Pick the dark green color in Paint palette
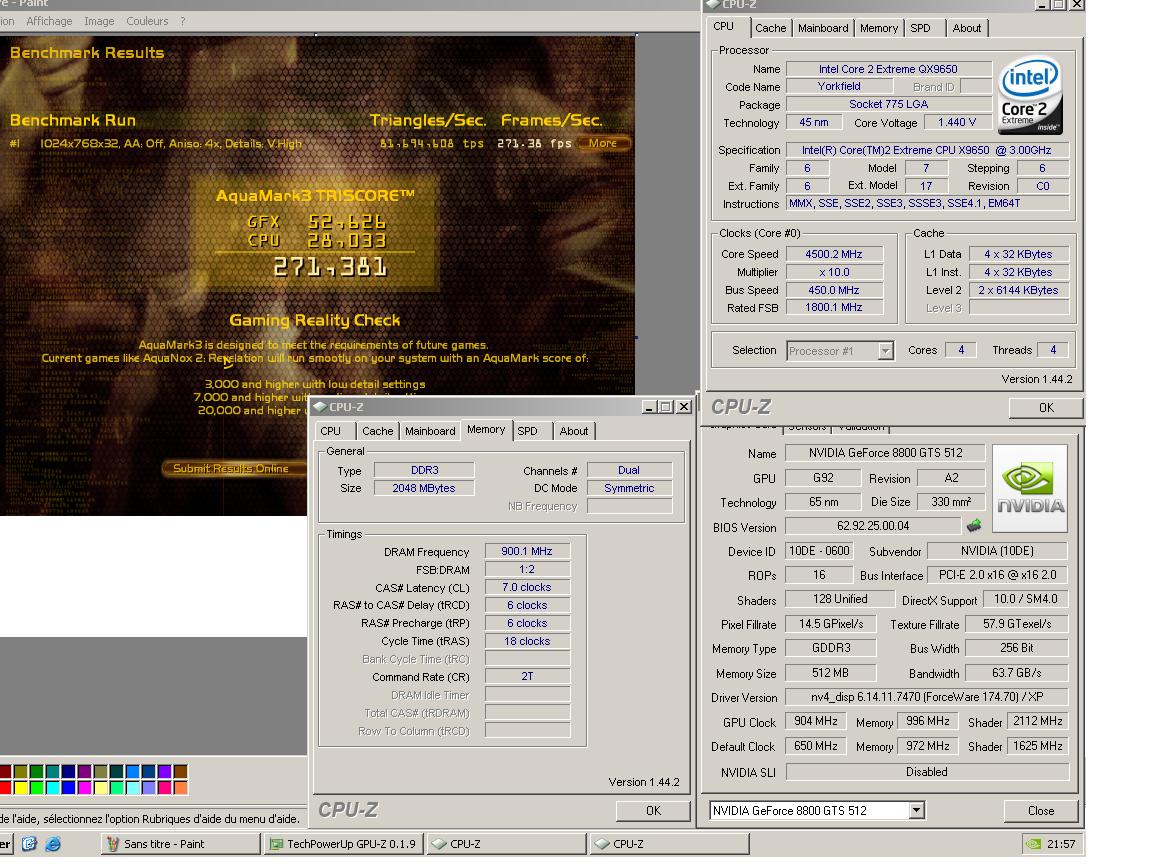The image size is (1152, 864). [37, 771]
